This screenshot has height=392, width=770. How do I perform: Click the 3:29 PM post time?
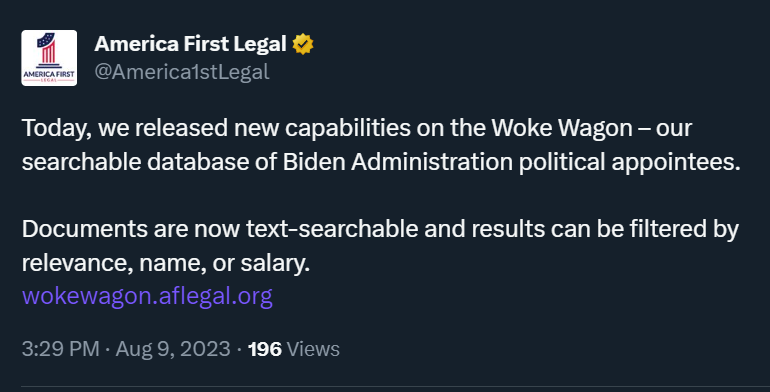click(61, 349)
